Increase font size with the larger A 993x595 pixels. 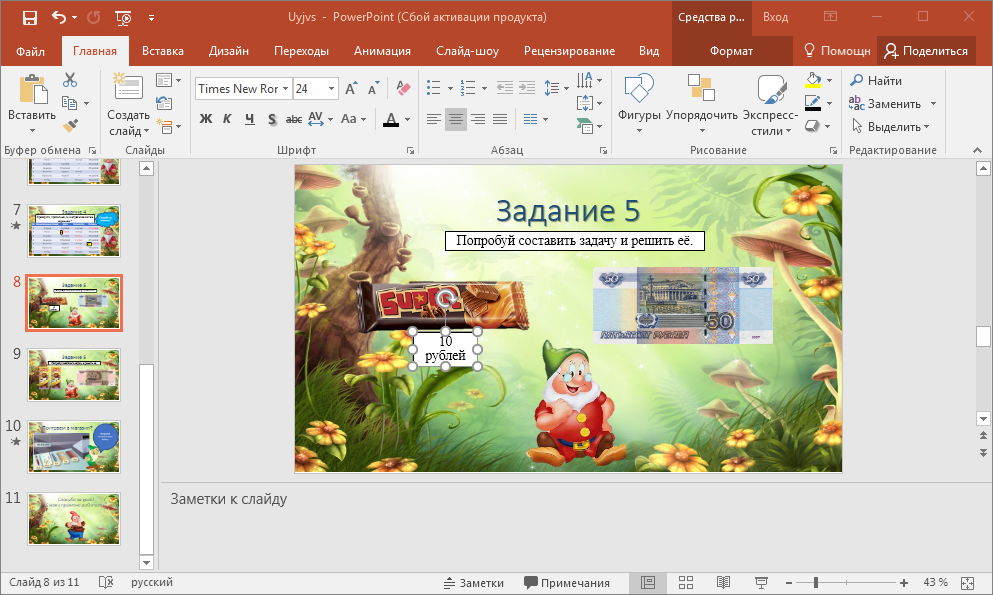351,89
